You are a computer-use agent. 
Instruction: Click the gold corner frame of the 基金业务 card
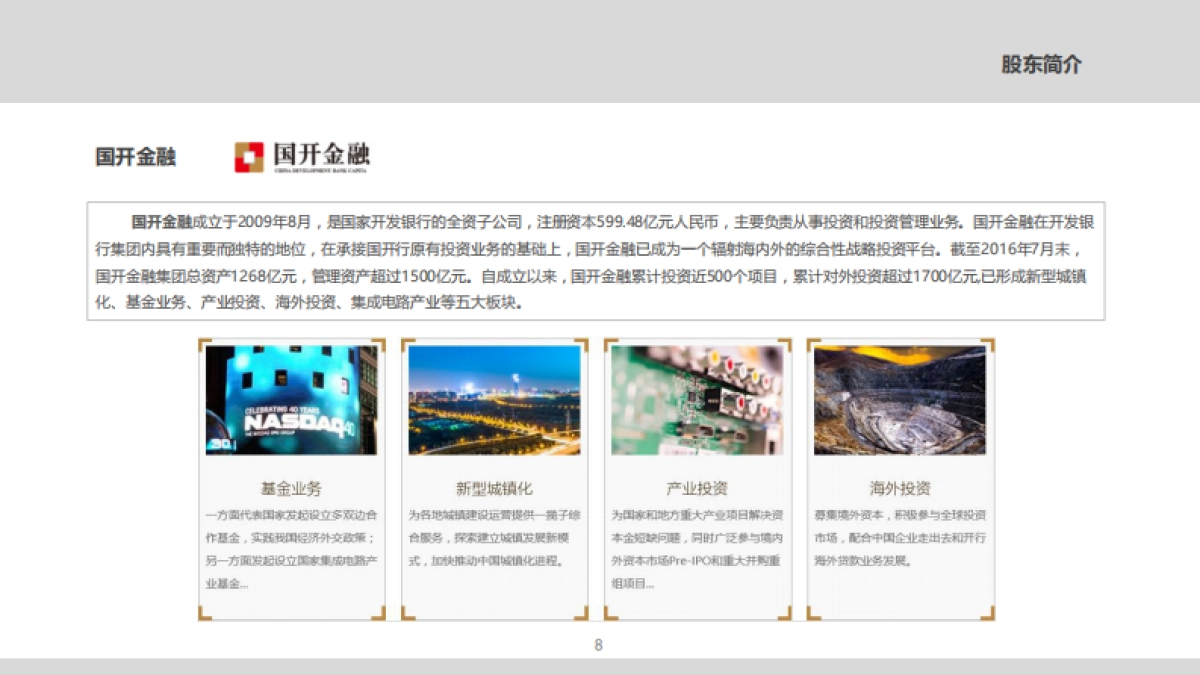204,343
